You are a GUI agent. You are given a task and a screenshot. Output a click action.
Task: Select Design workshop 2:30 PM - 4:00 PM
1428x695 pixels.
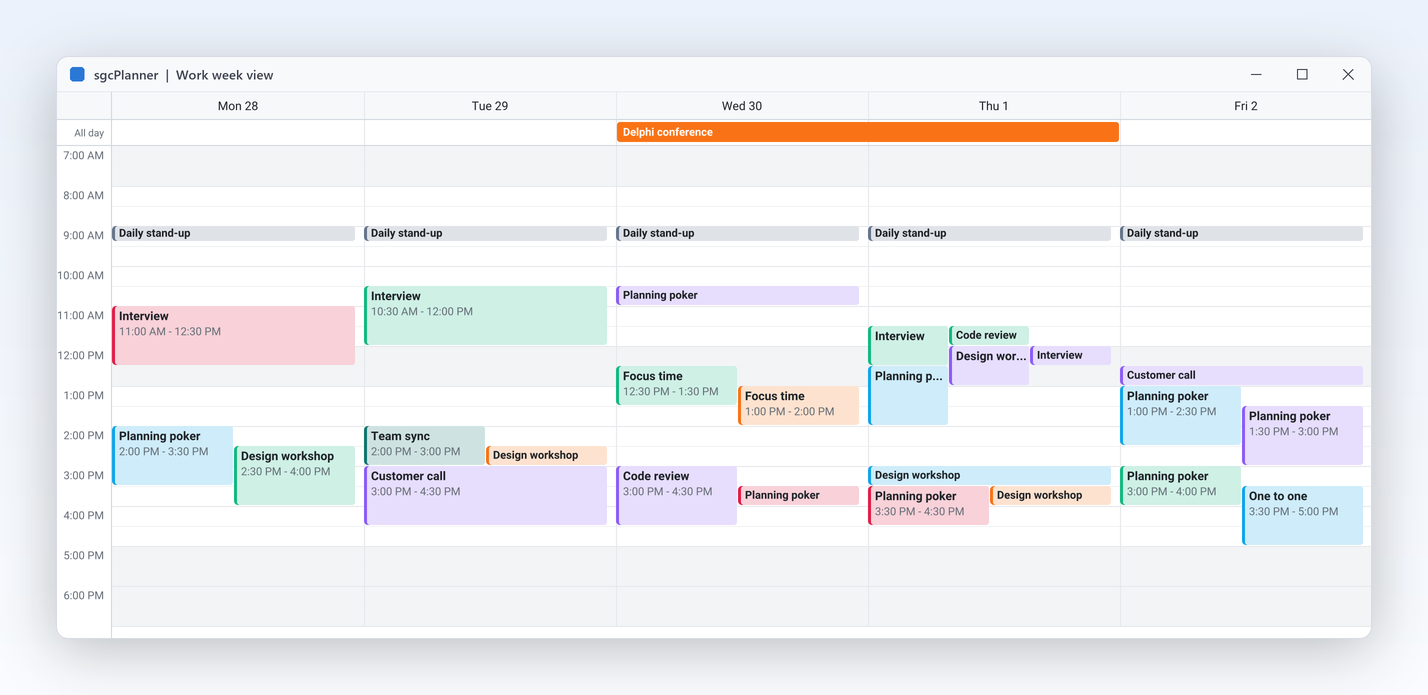click(x=295, y=475)
